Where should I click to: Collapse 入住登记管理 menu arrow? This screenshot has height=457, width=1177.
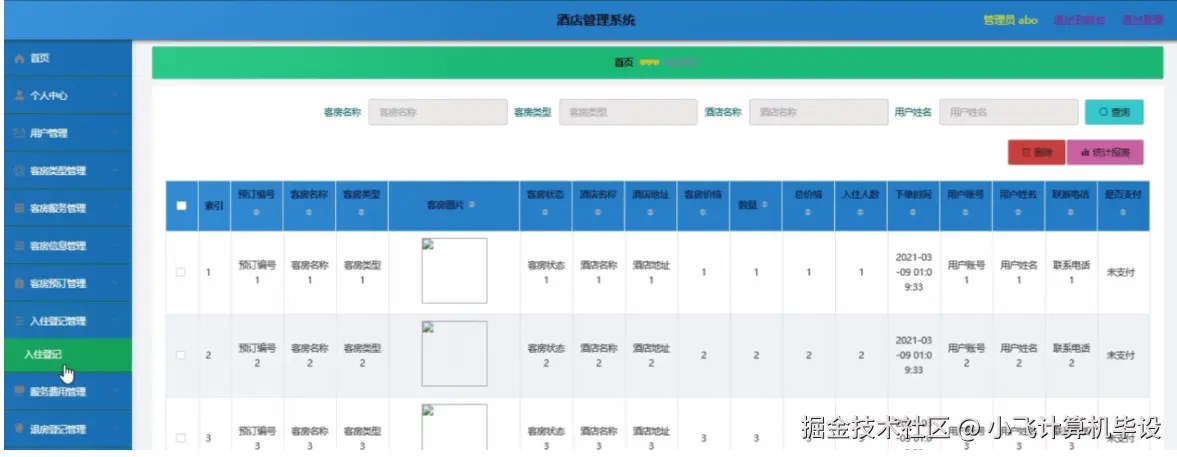point(116,321)
